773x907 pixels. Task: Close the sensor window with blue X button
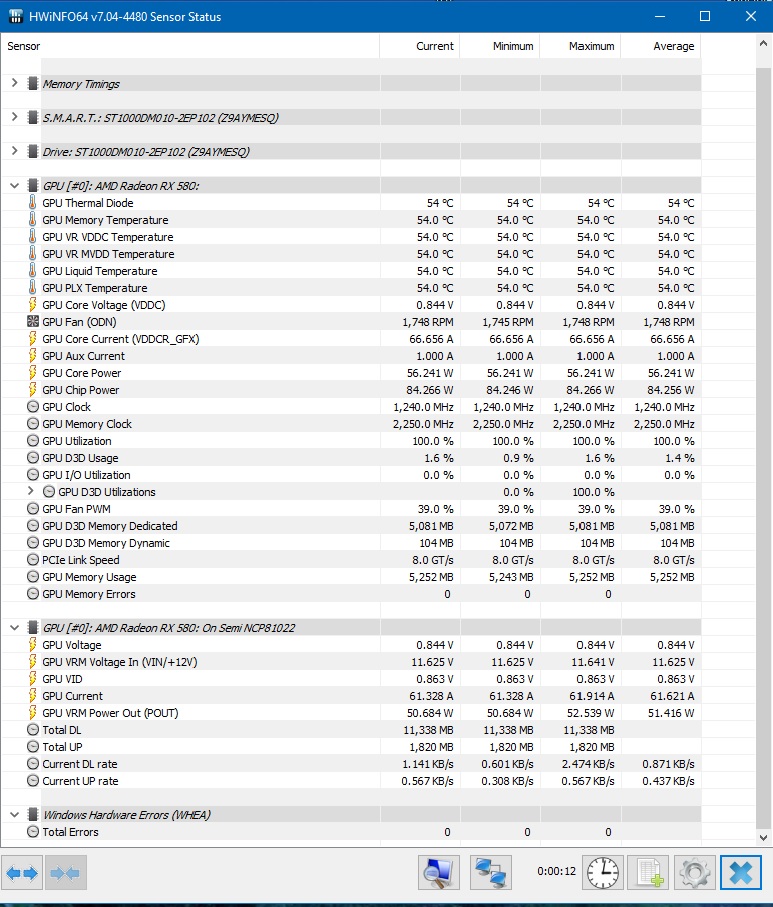pos(741,872)
